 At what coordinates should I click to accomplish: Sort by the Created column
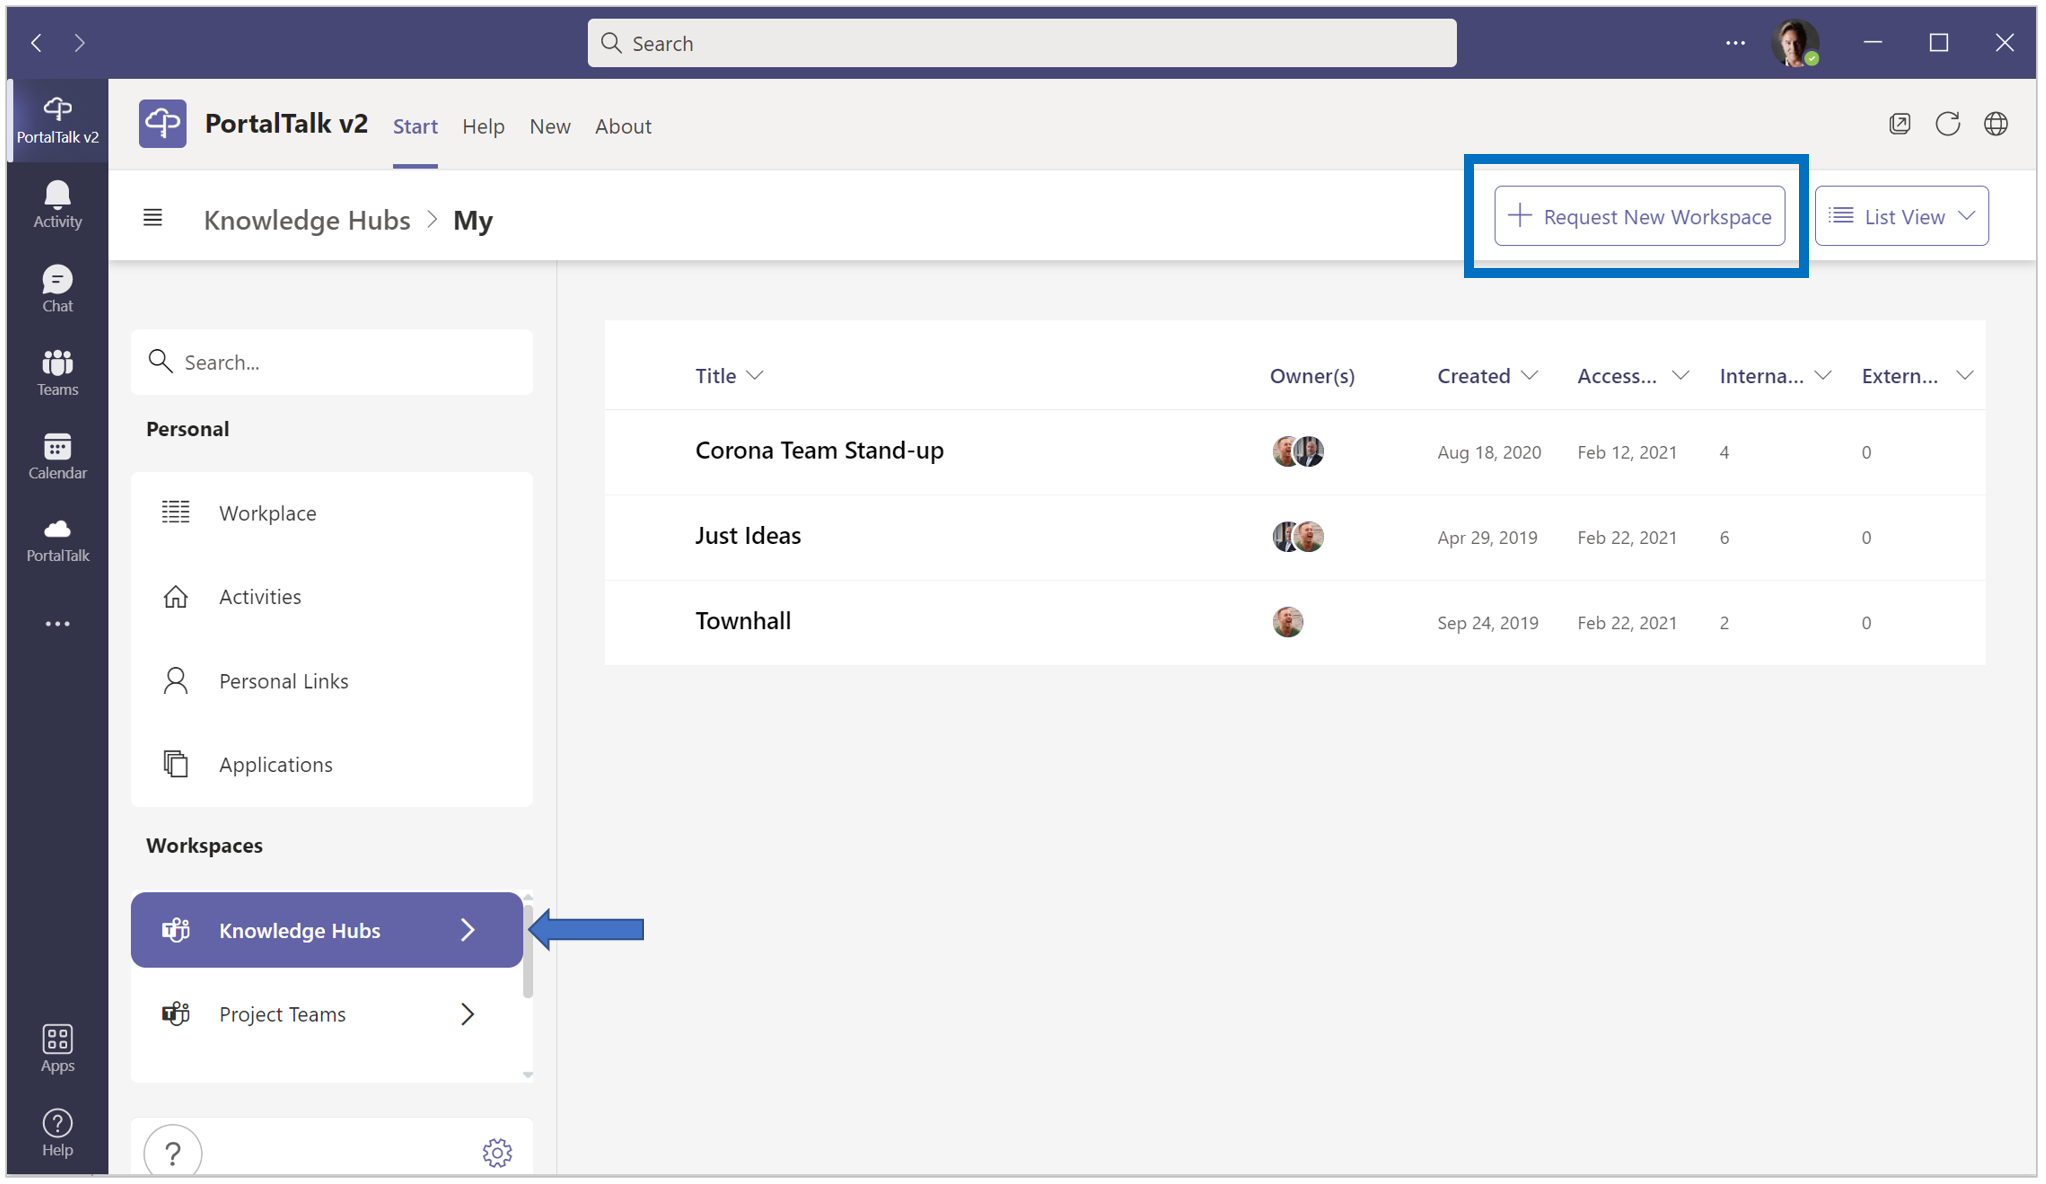[x=1487, y=376]
